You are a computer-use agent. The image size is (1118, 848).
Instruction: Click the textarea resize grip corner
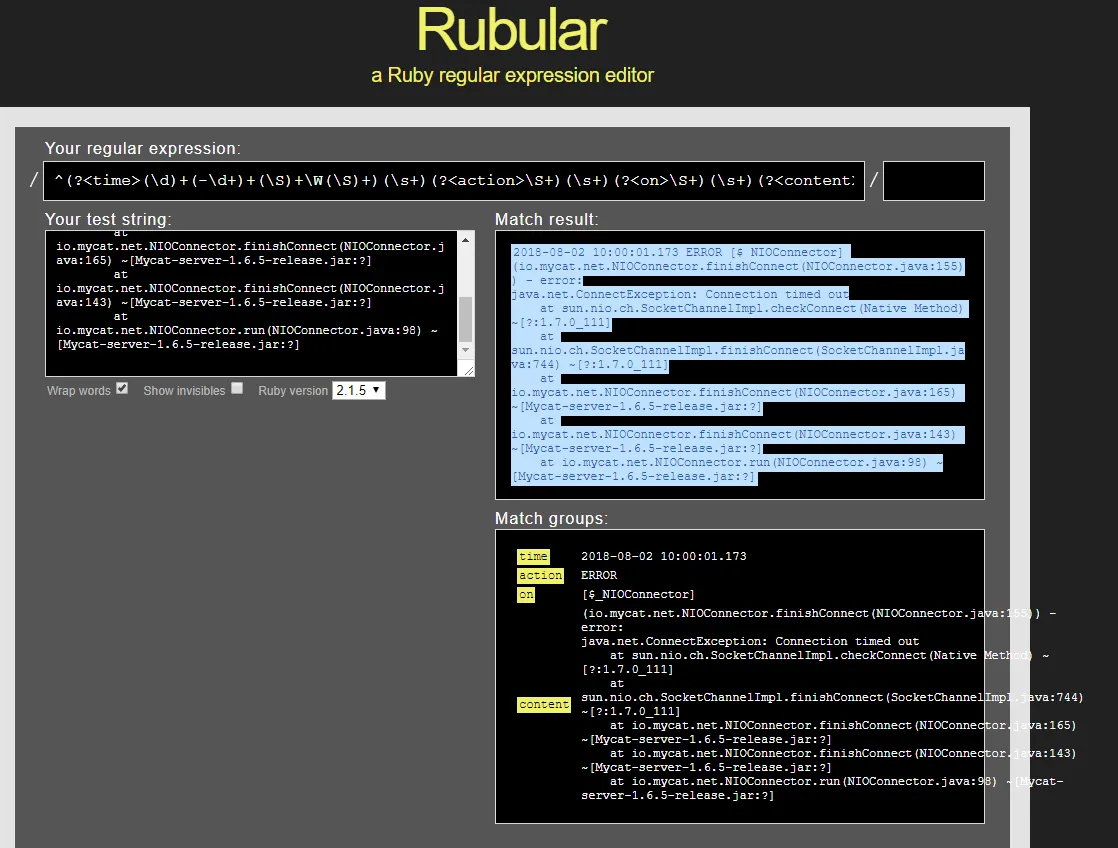tap(468, 370)
